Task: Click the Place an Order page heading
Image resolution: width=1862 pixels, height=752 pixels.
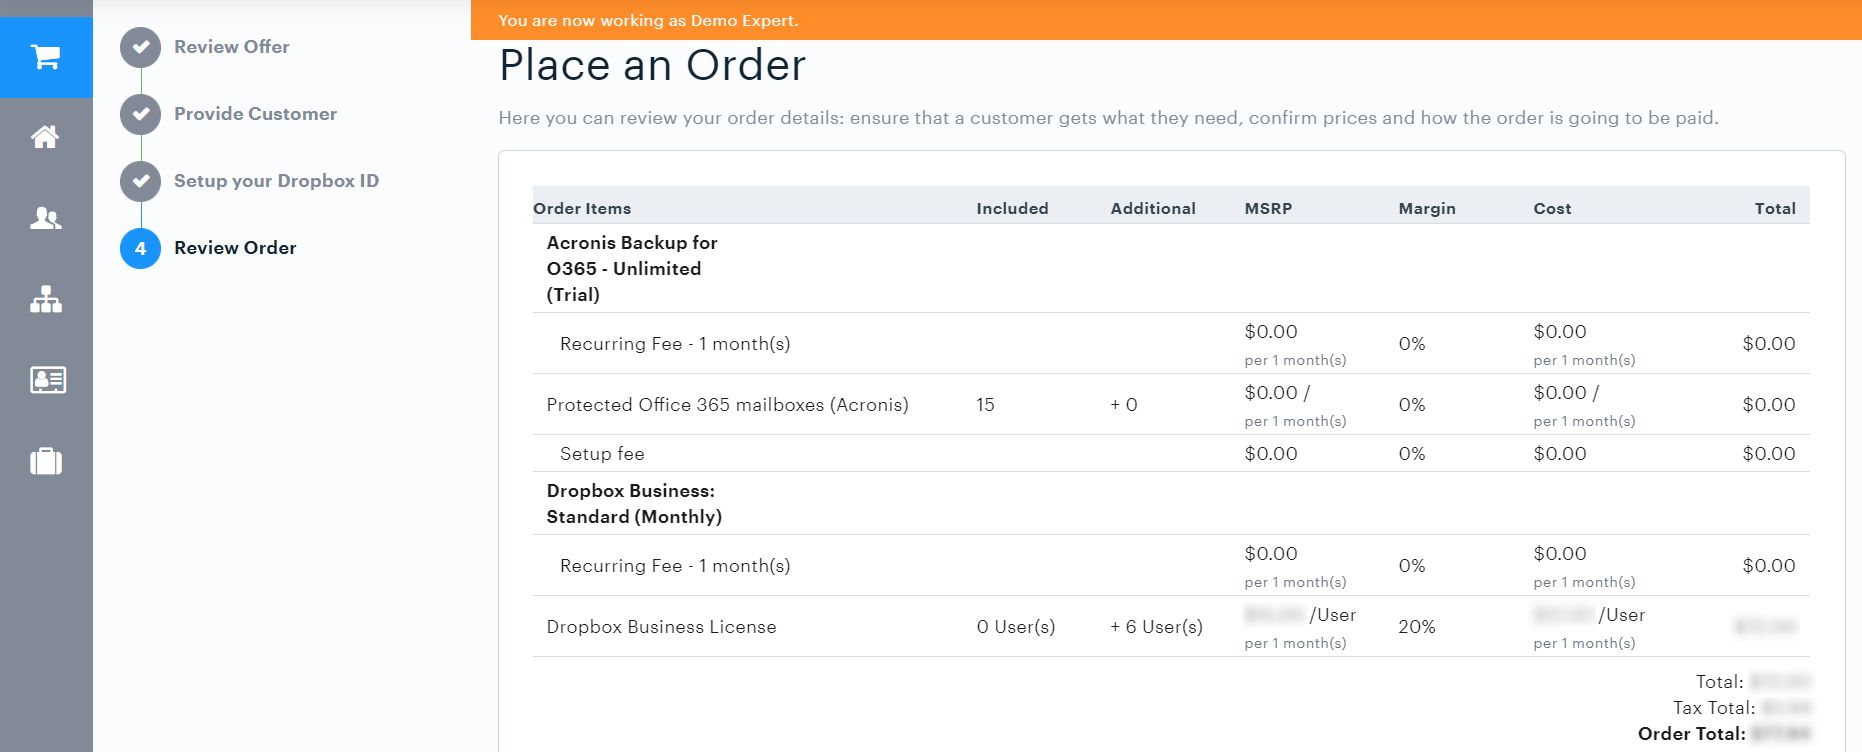Action: pyautogui.click(x=652, y=66)
